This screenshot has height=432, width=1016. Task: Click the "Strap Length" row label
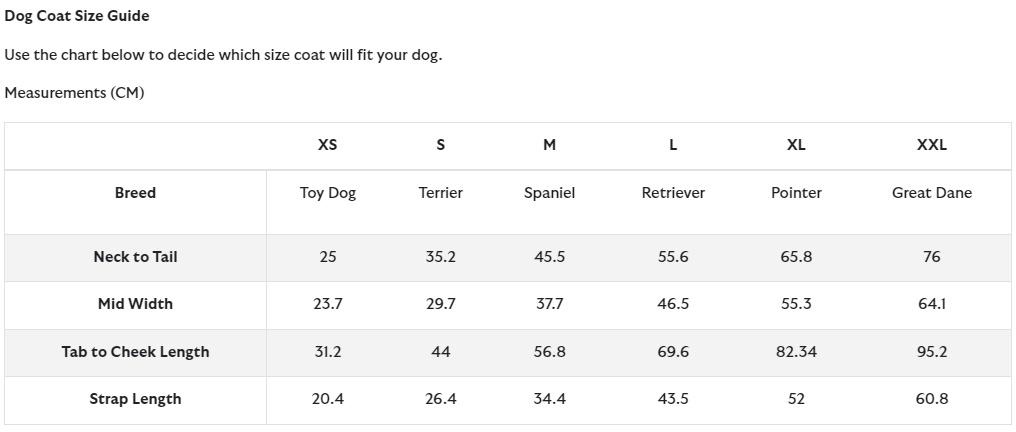click(x=135, y=399)
